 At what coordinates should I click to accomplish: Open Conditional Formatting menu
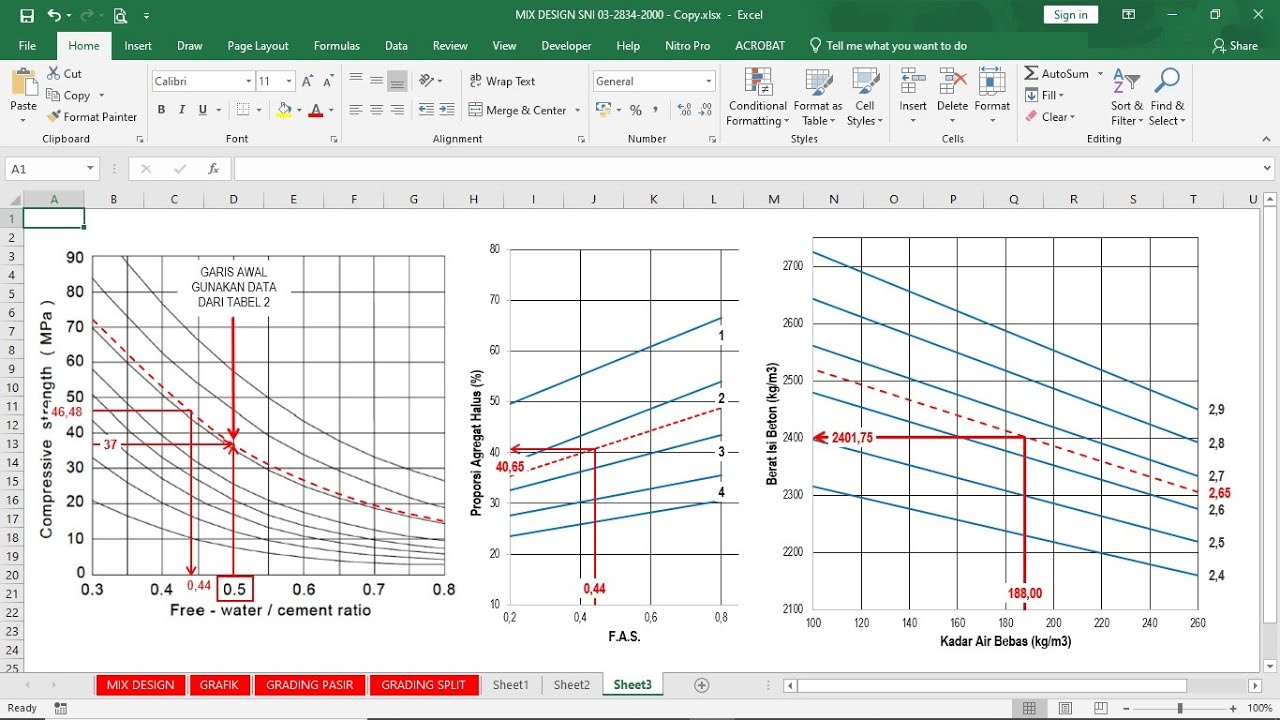tap(757, 97)
